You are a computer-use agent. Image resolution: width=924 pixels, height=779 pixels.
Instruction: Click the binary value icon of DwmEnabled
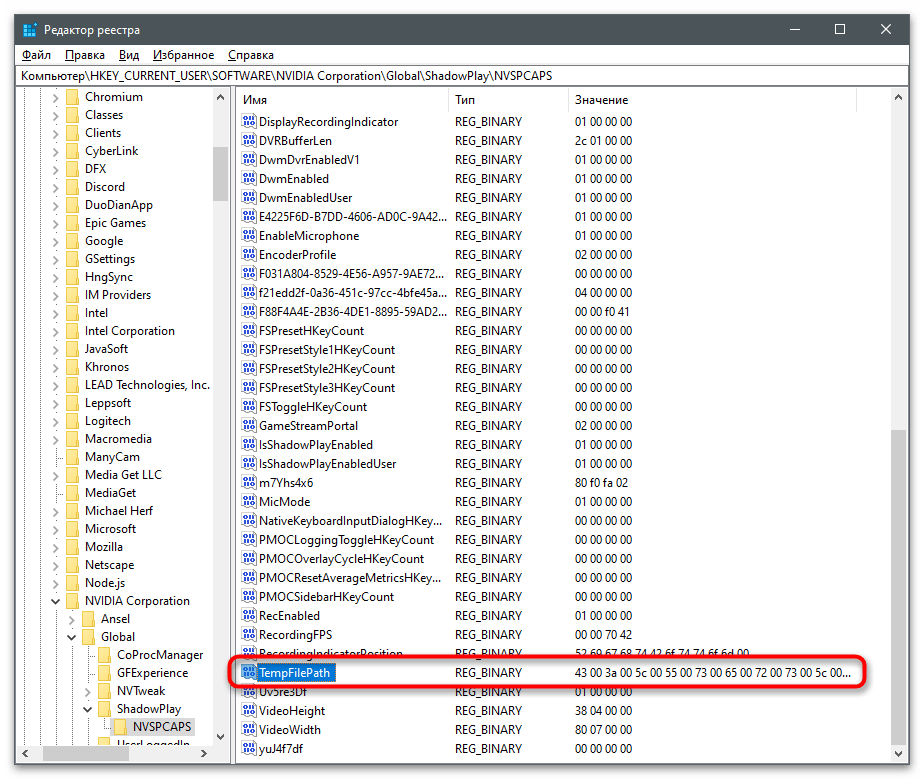pyautogui.click(x=249, y=179)
